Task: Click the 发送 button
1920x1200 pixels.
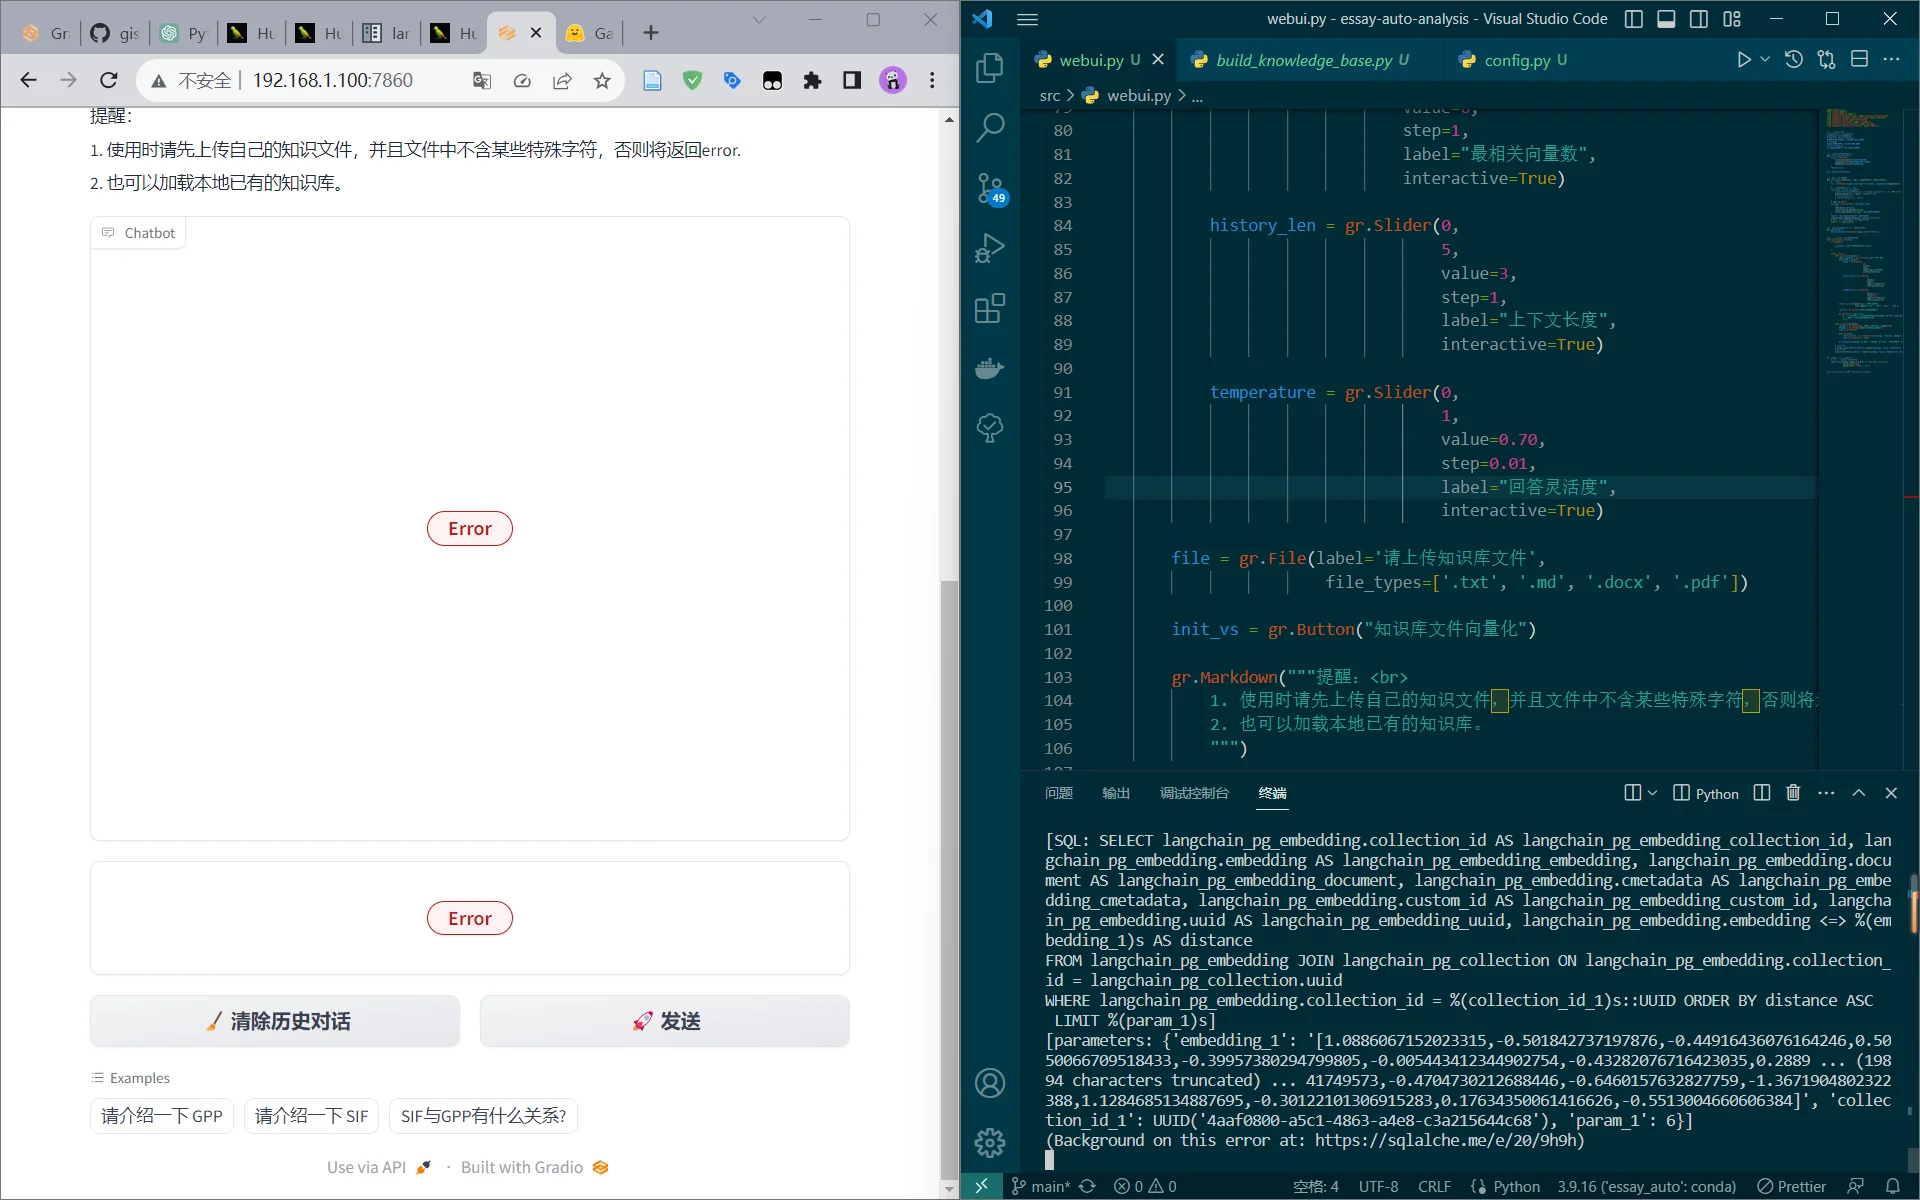Action: tap(665, 1021)
